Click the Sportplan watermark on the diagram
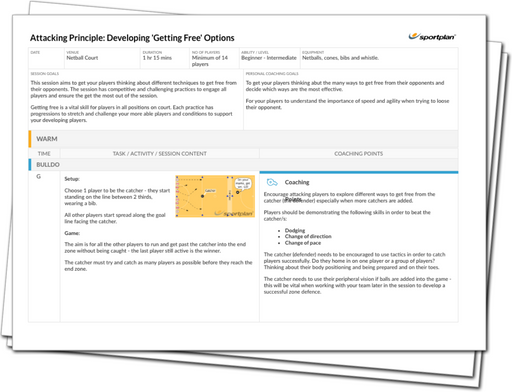 [234, 213]
